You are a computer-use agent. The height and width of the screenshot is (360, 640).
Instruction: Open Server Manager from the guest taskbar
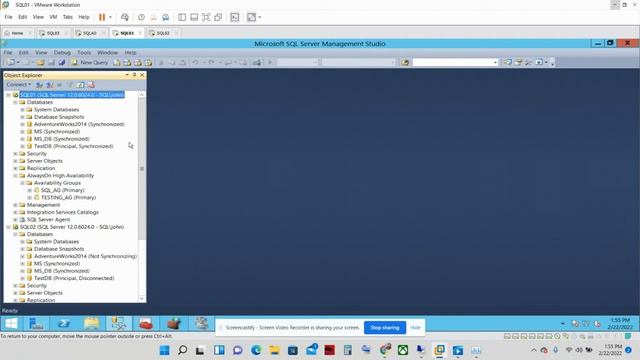[36, 324]
